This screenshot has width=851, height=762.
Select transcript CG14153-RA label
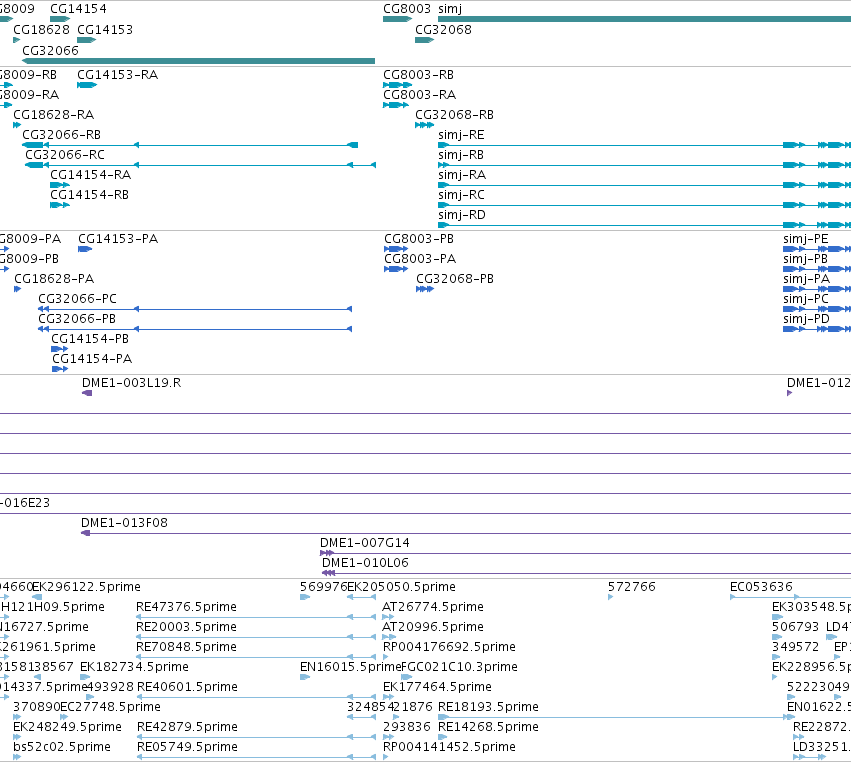pos(117,74)
